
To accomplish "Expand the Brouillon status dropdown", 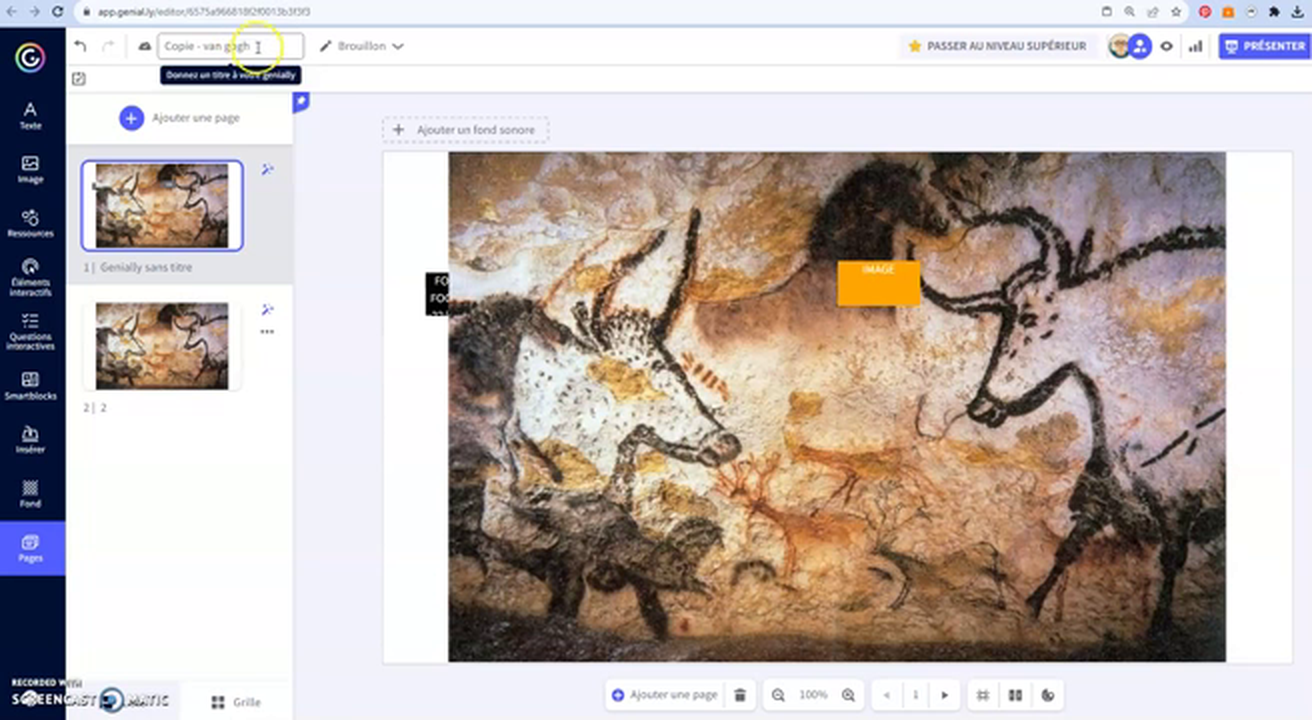I will coord(361,46).
